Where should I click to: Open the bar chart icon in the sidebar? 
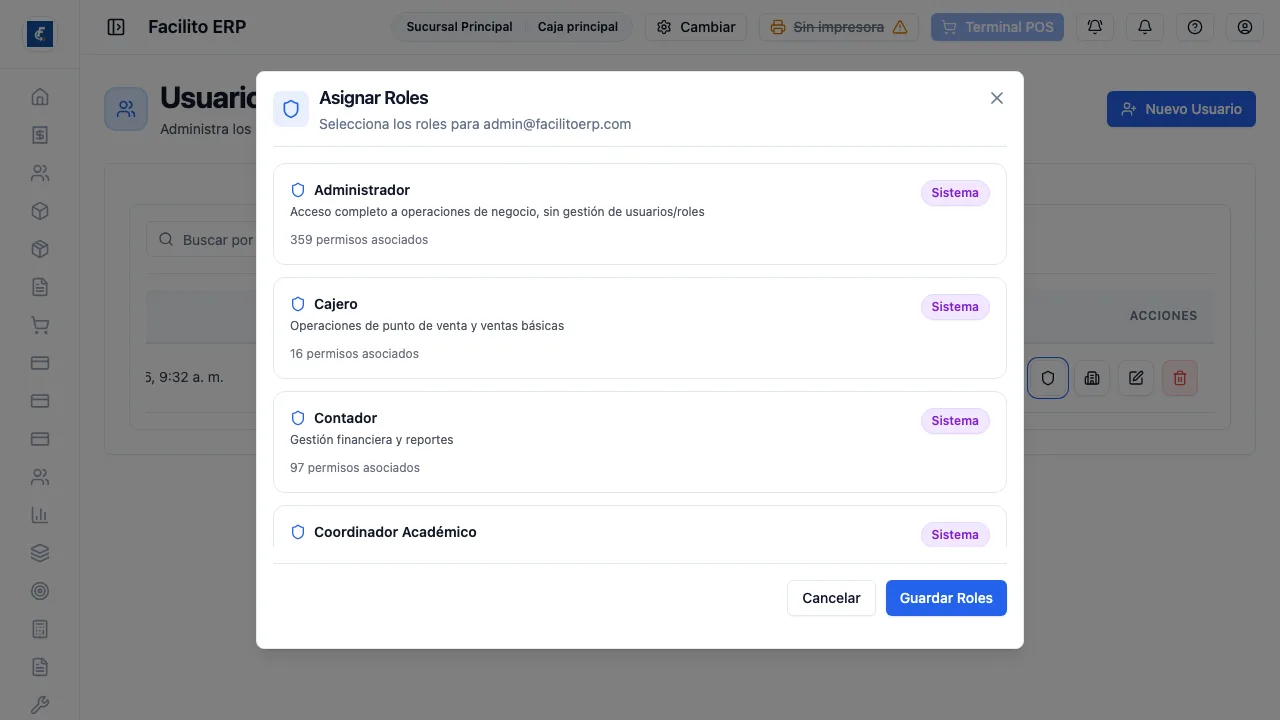coord(40,515)
